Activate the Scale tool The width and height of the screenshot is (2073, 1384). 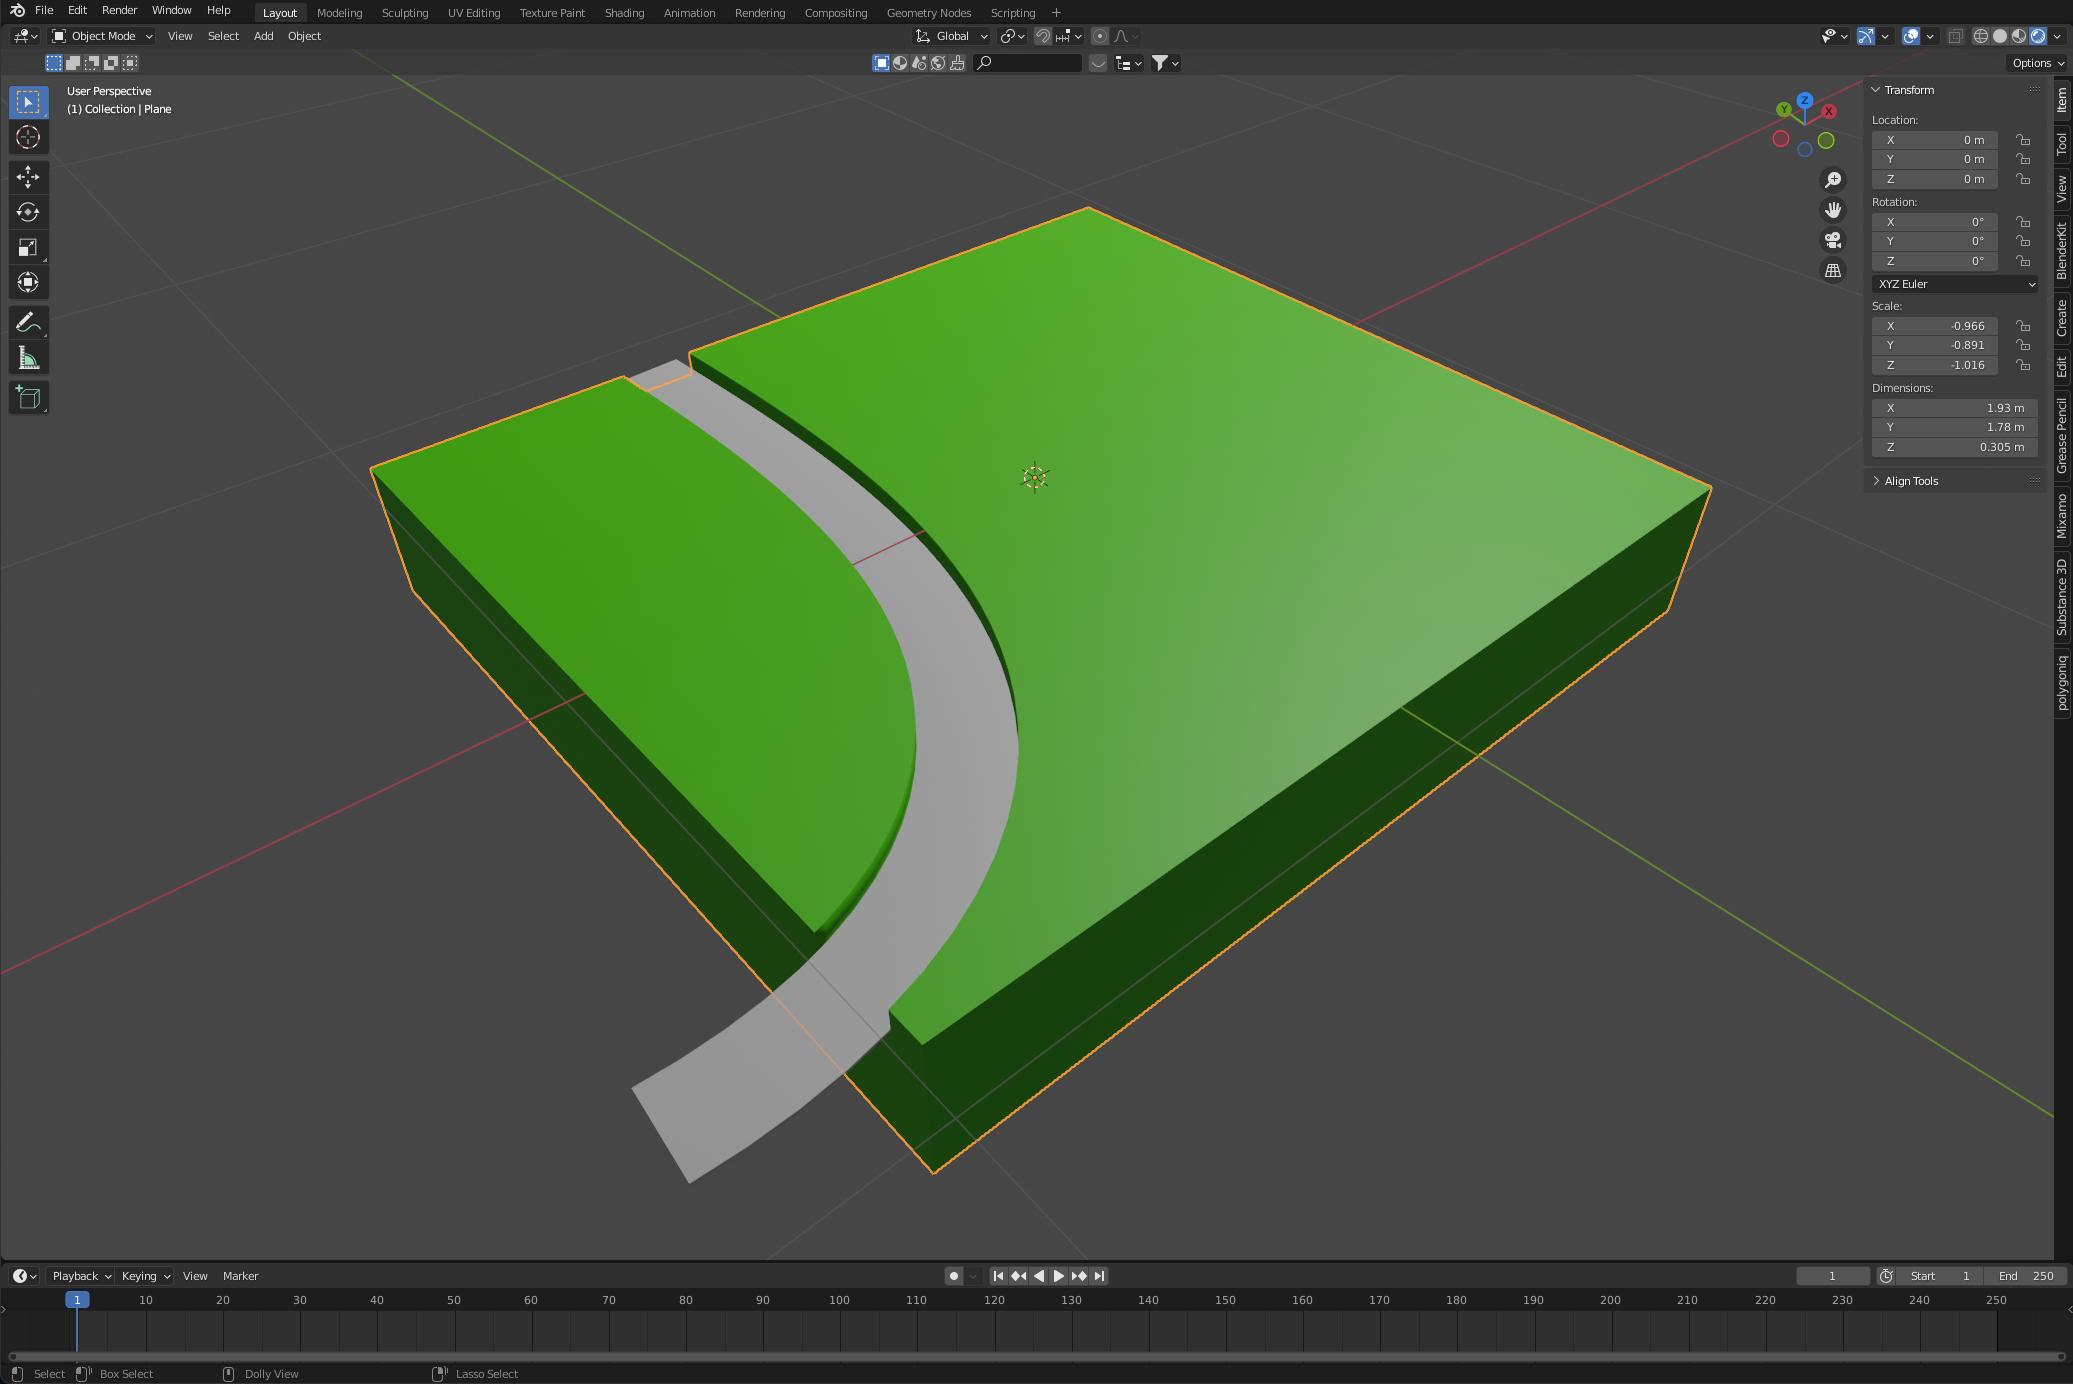pyautogui.click(x=28, y=247)
